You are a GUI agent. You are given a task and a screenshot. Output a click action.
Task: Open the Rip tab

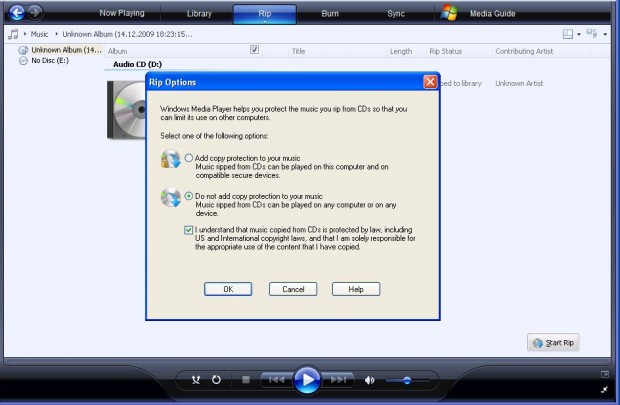[x=265, y=13]
